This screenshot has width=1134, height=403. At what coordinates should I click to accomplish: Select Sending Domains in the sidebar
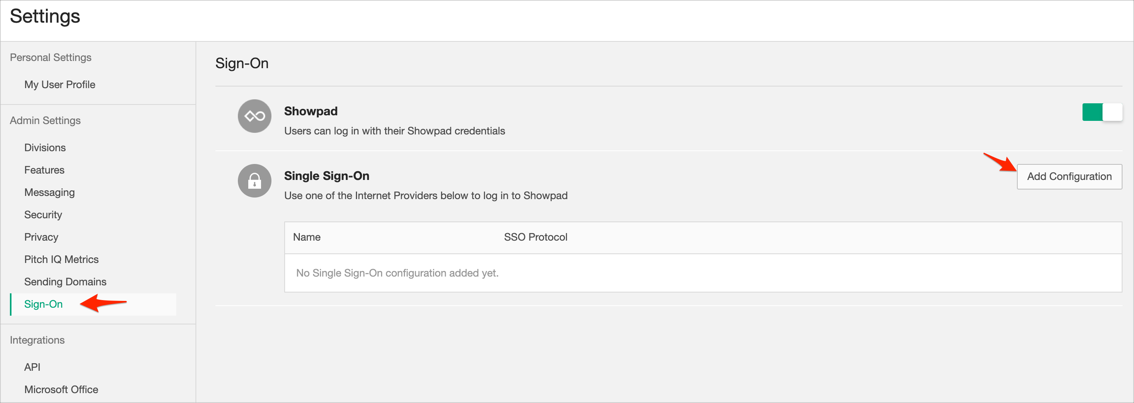coord(65,282)
